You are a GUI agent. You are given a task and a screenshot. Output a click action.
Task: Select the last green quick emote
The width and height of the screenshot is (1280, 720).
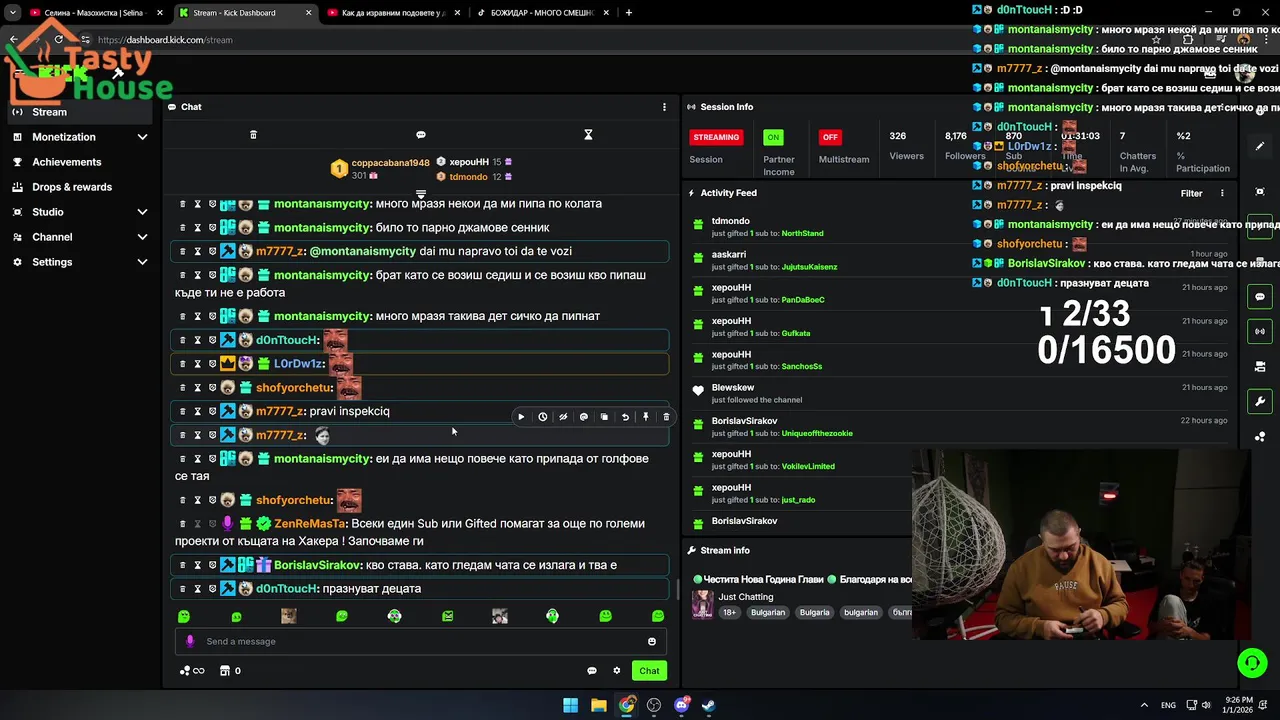(658, 617)
